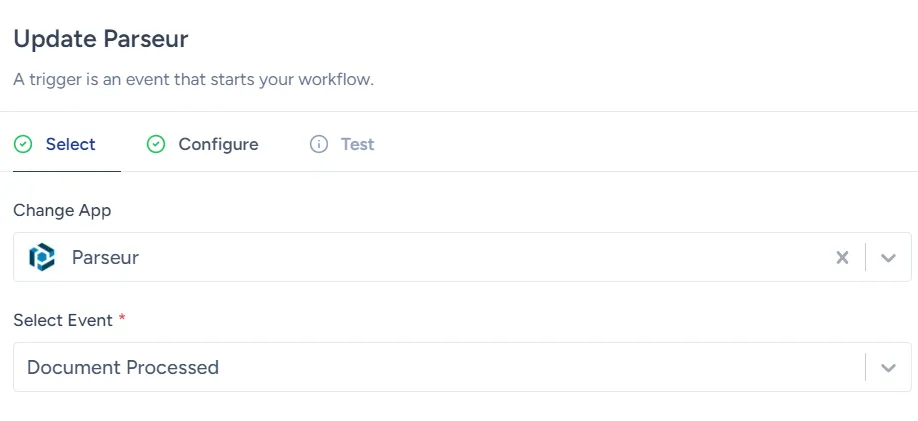This screenshot has height=421, width=918.
Task: Click the Parseur app logo icon
Action: click(42, 258)
